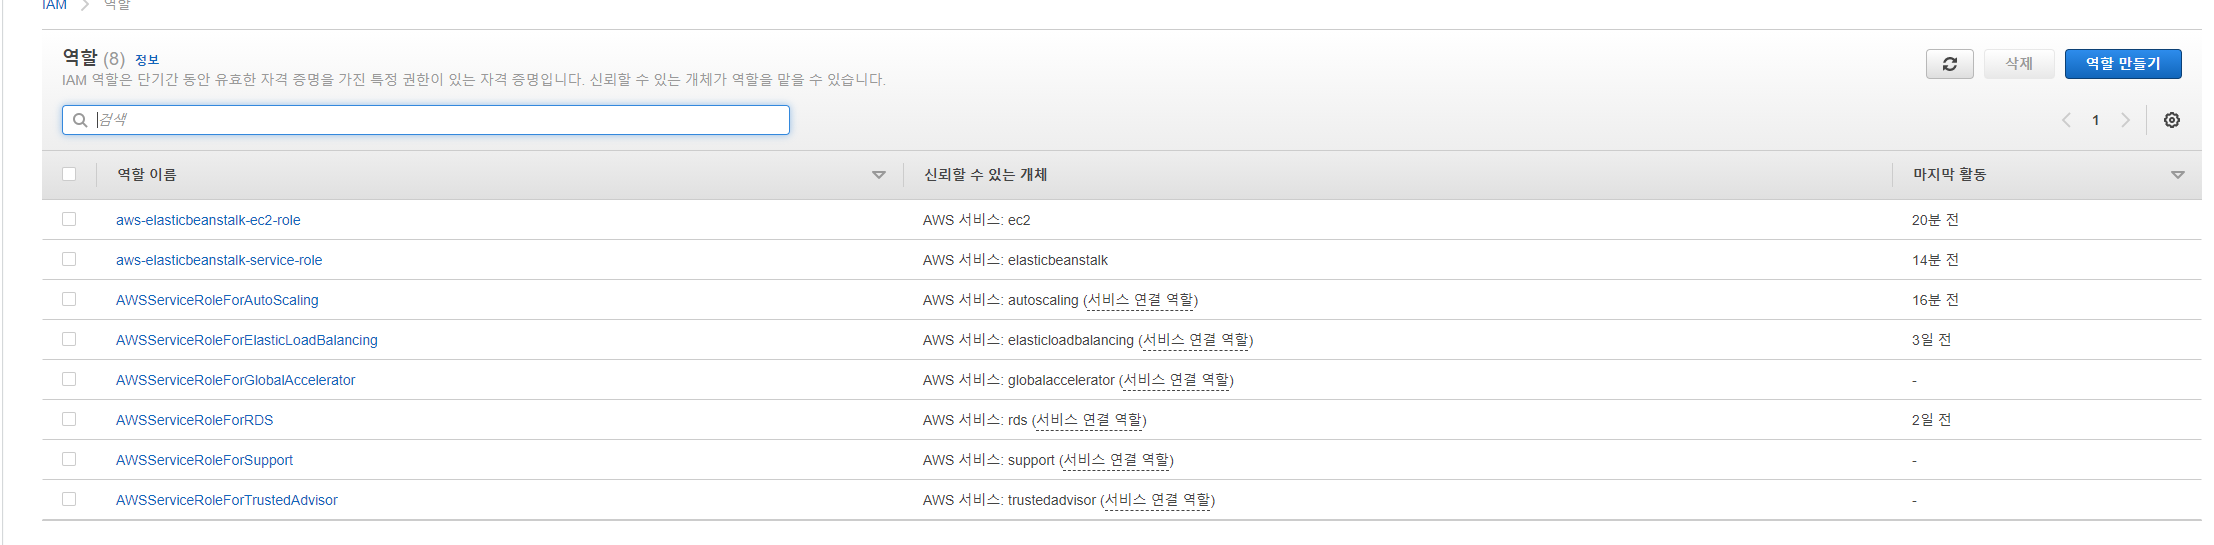This screenshot has width=2214, height=545.
Task: Click the 16분 전 last activity cell
Action: (1935, 300)
